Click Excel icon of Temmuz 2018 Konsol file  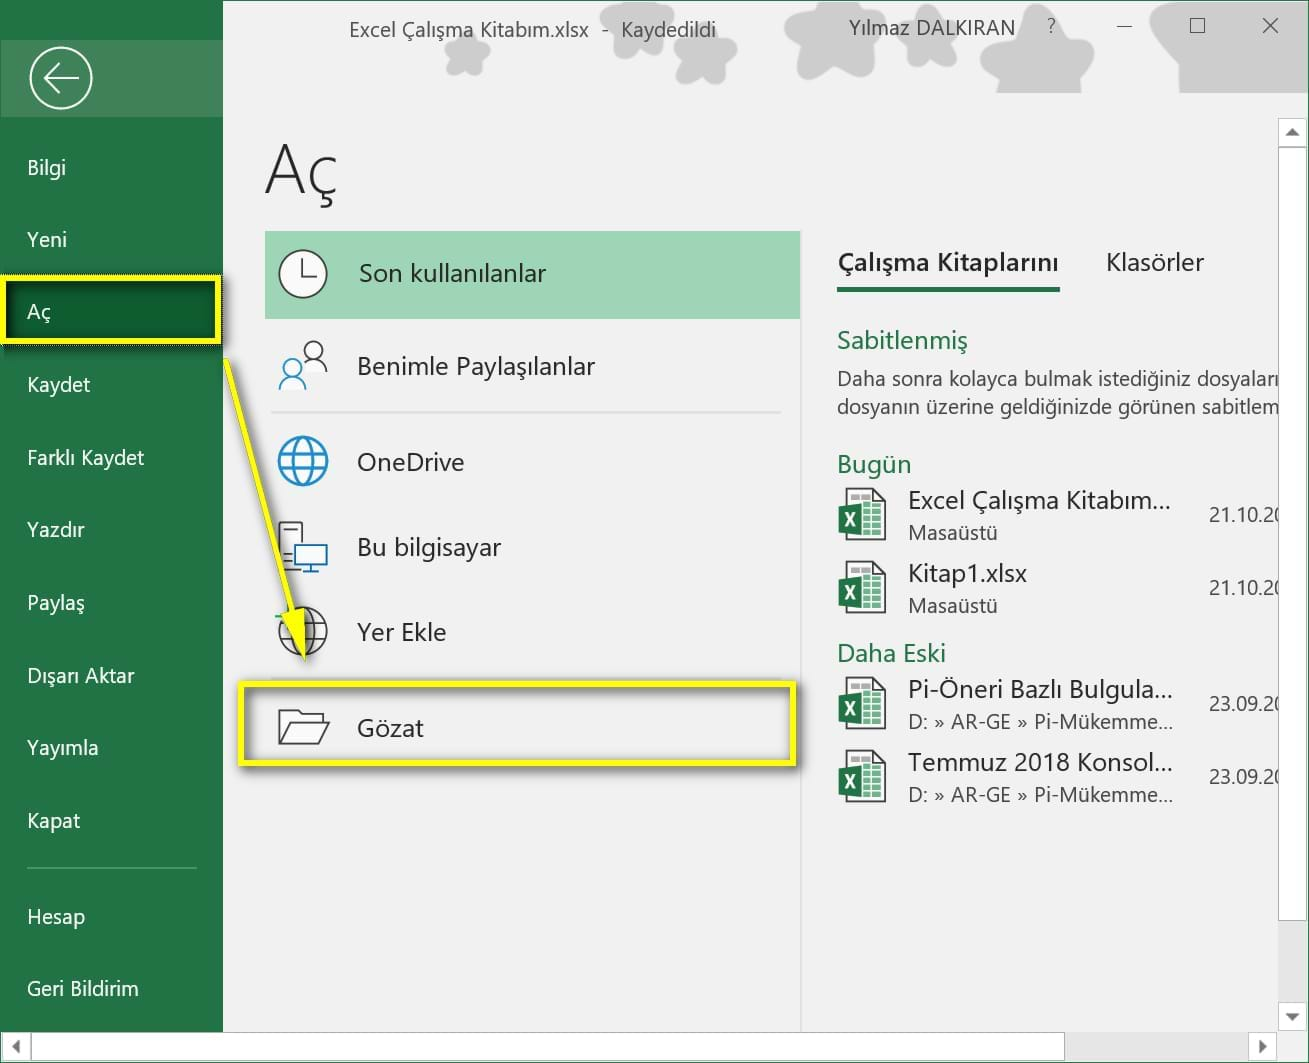[x=861, y=776]
